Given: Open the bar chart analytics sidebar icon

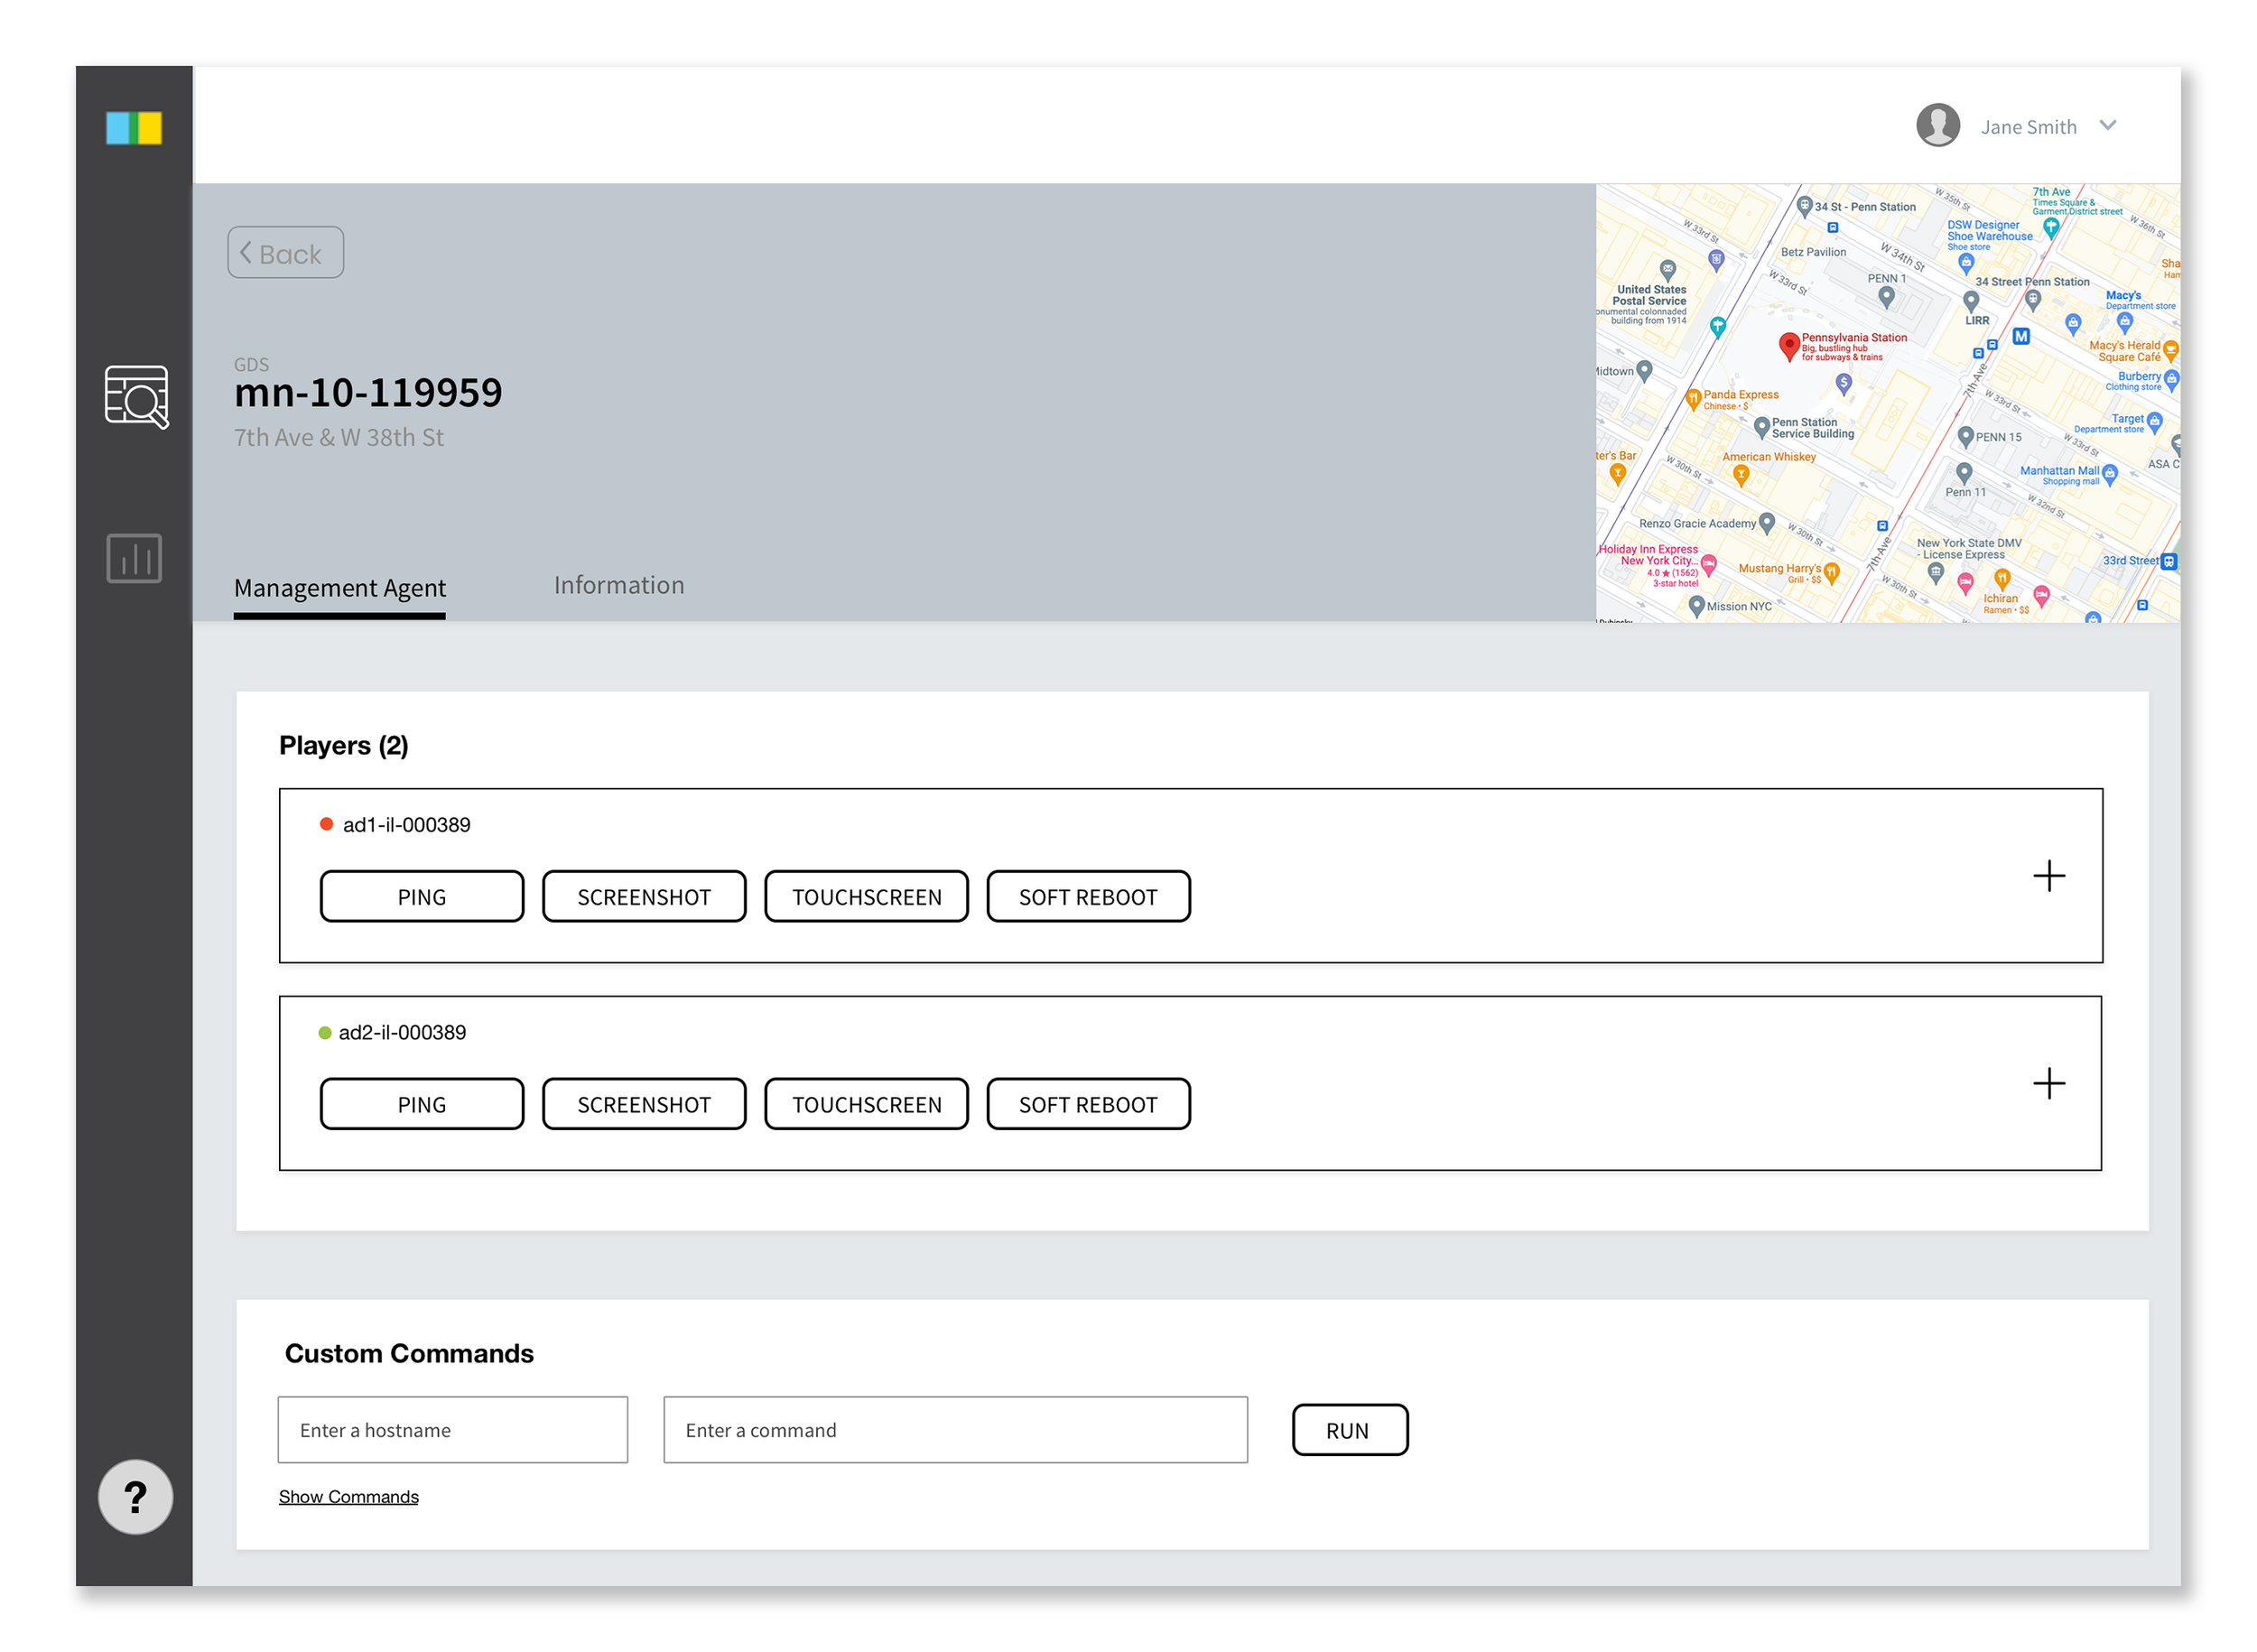Looking at the screenshot, I should pos(134,558).
